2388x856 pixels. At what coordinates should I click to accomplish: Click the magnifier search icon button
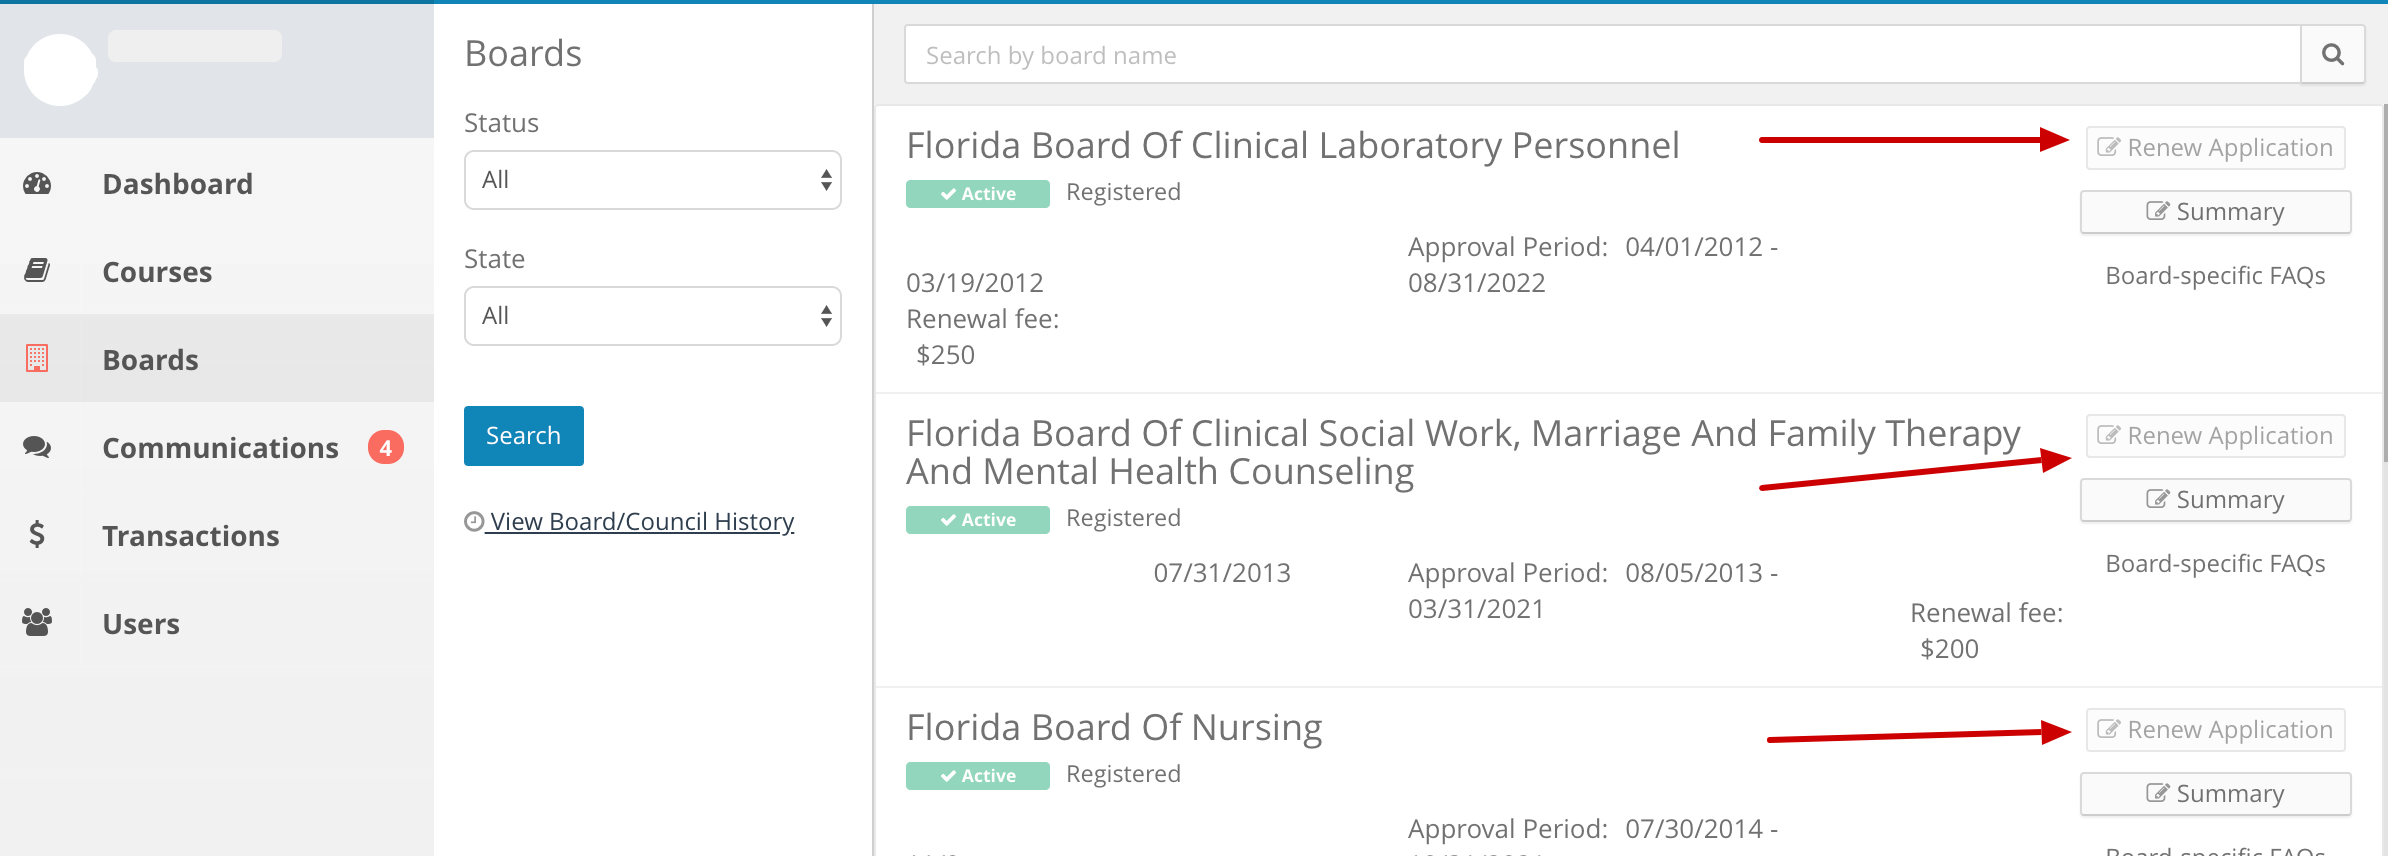[2332, 54]
